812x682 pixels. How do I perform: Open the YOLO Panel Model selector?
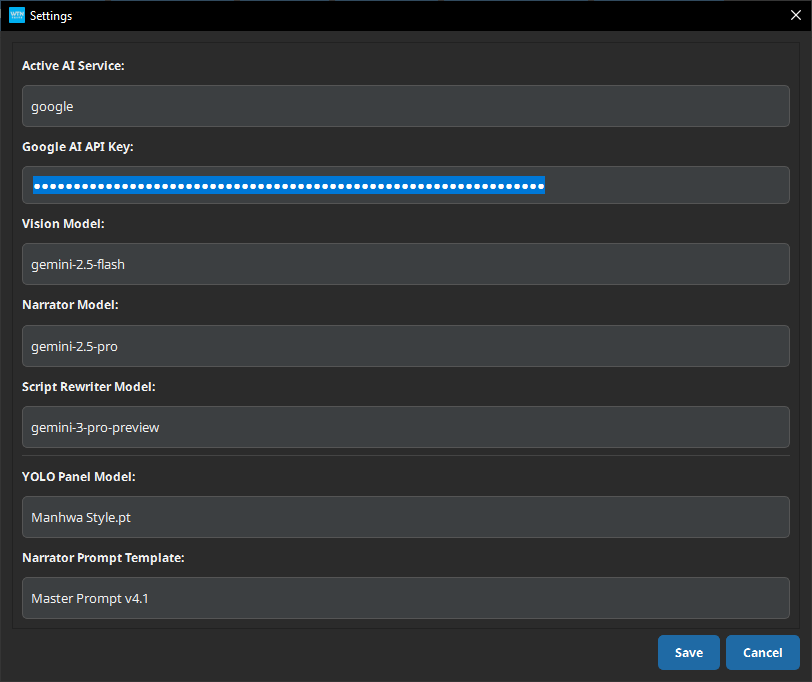pos(405,517)
